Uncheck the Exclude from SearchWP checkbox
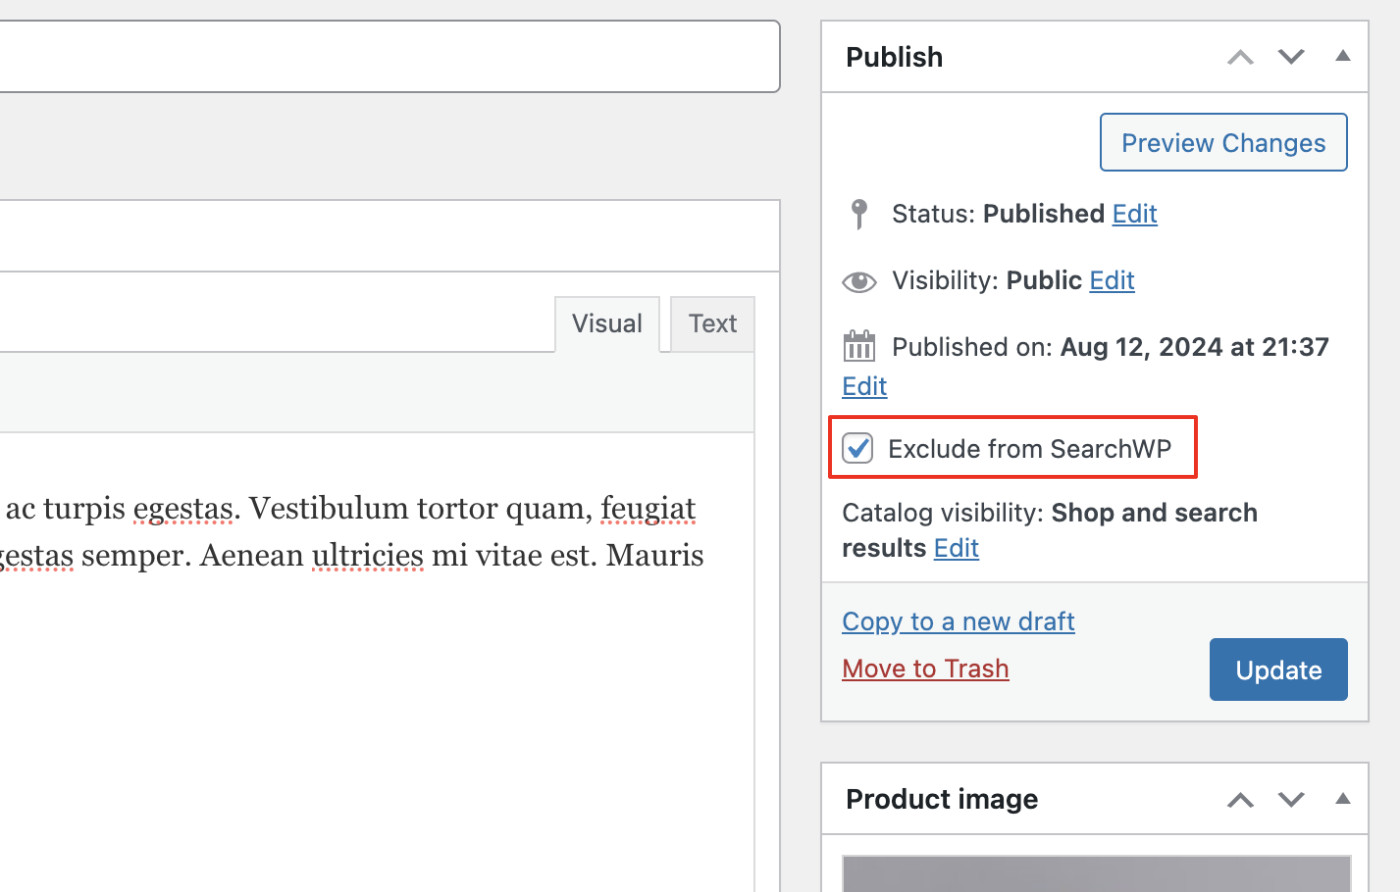1400x892 pixels. tap(858, 448)
